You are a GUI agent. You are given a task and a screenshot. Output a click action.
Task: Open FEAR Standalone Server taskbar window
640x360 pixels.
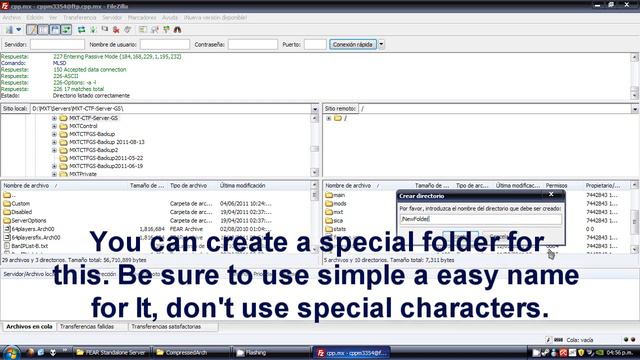[x=111, y=352]
